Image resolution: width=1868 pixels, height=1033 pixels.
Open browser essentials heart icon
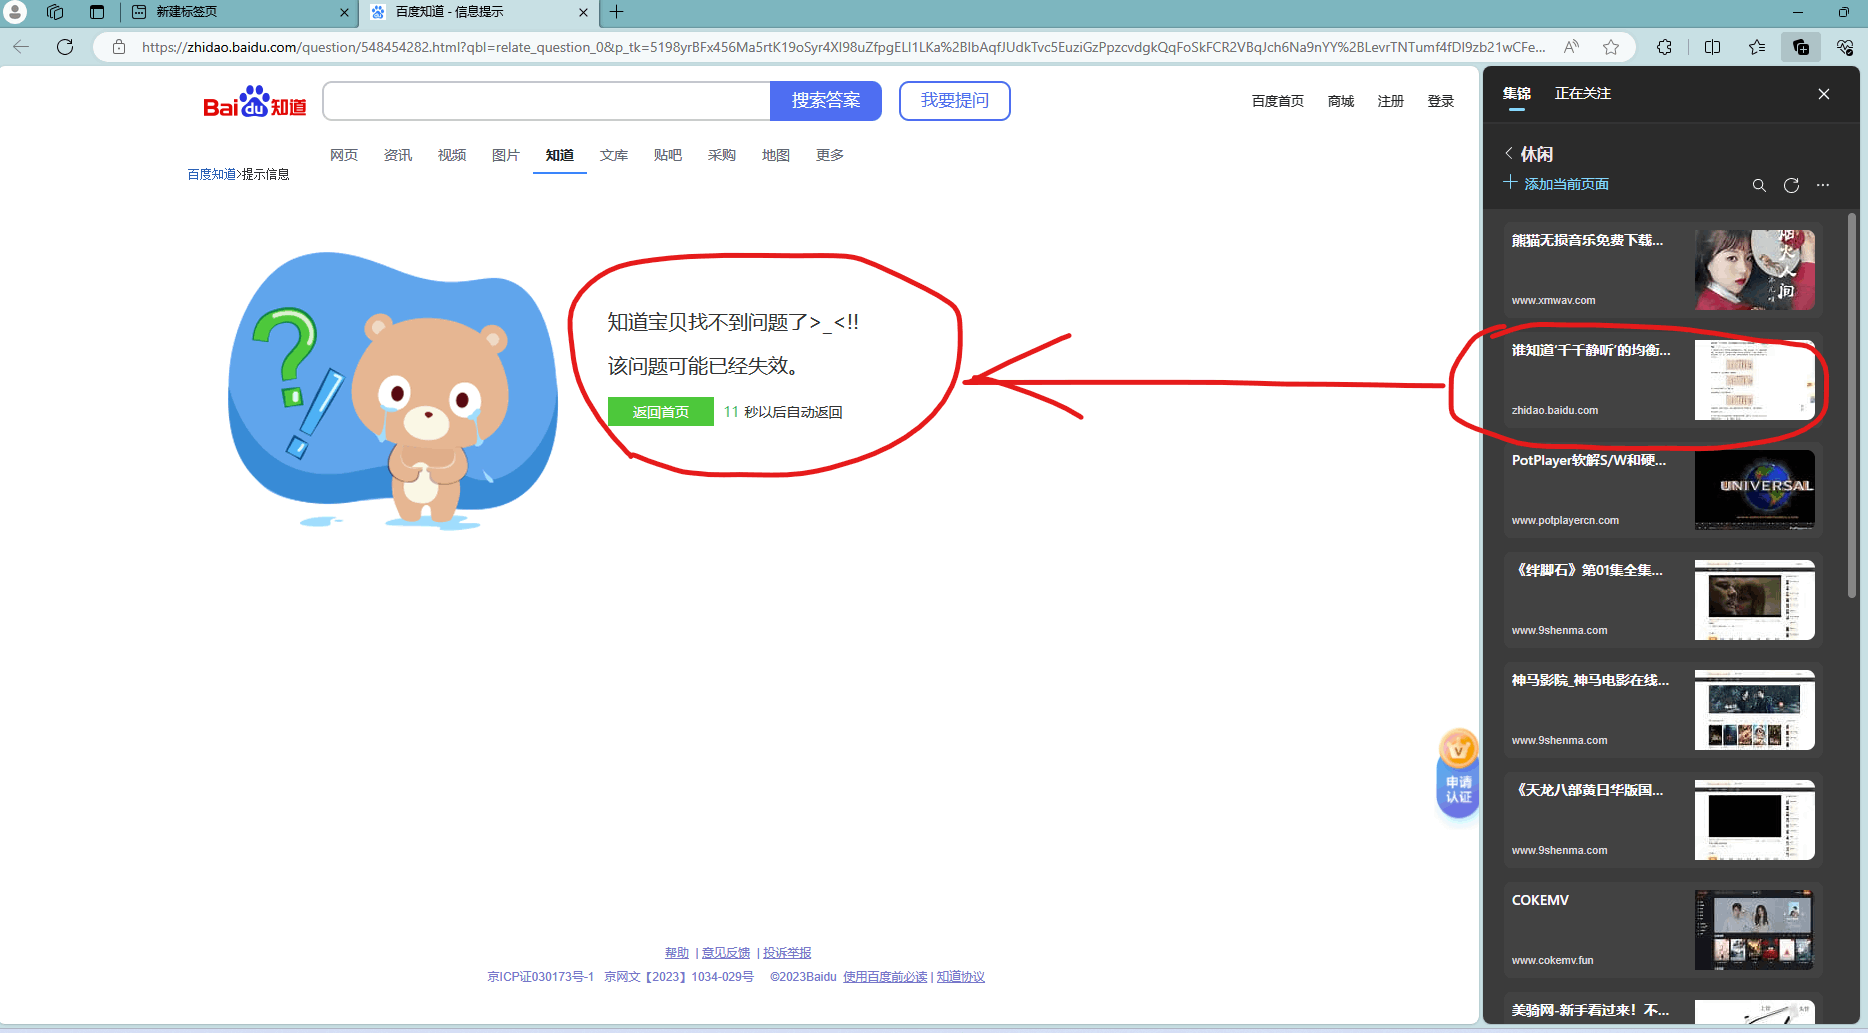1845,47
